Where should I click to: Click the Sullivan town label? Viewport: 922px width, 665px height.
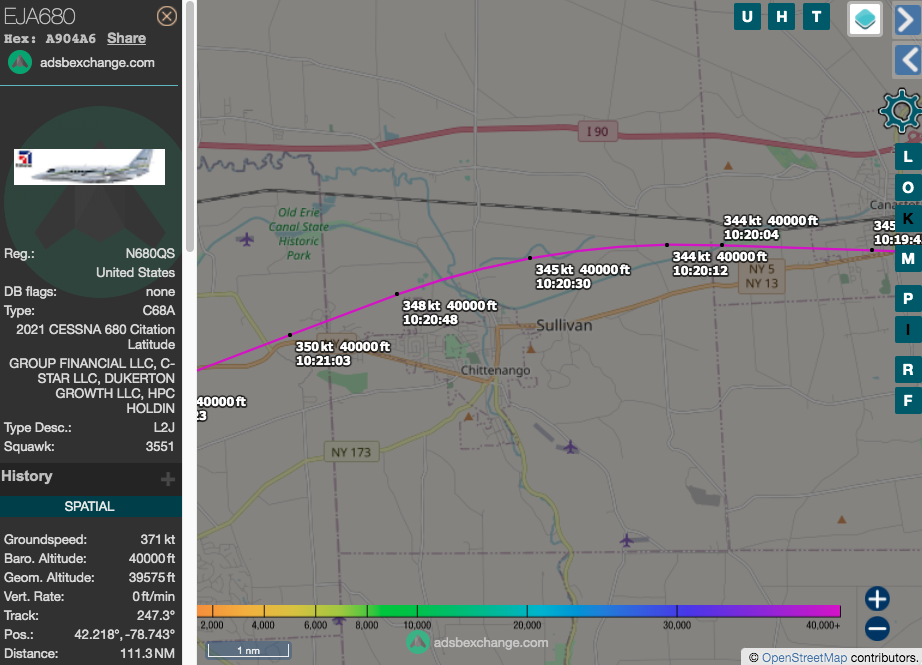pos(564,326)
